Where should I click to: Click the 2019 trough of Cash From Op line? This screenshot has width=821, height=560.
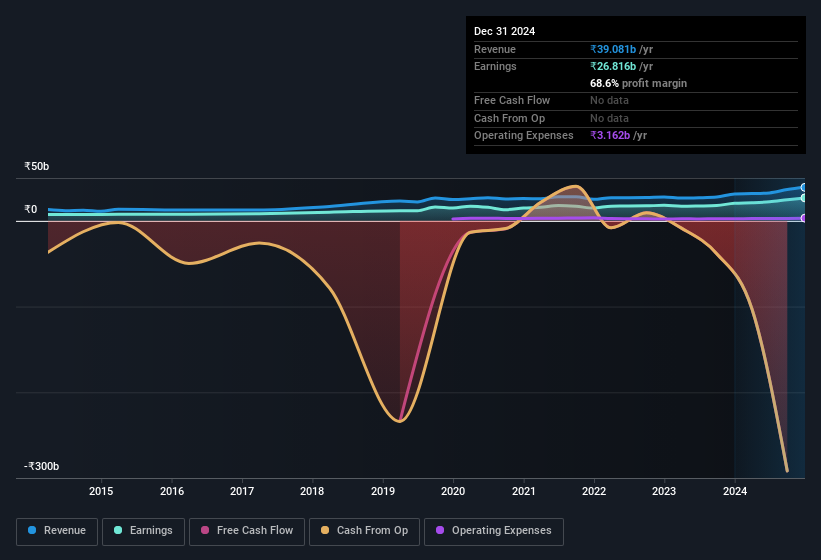coord(400,421)
